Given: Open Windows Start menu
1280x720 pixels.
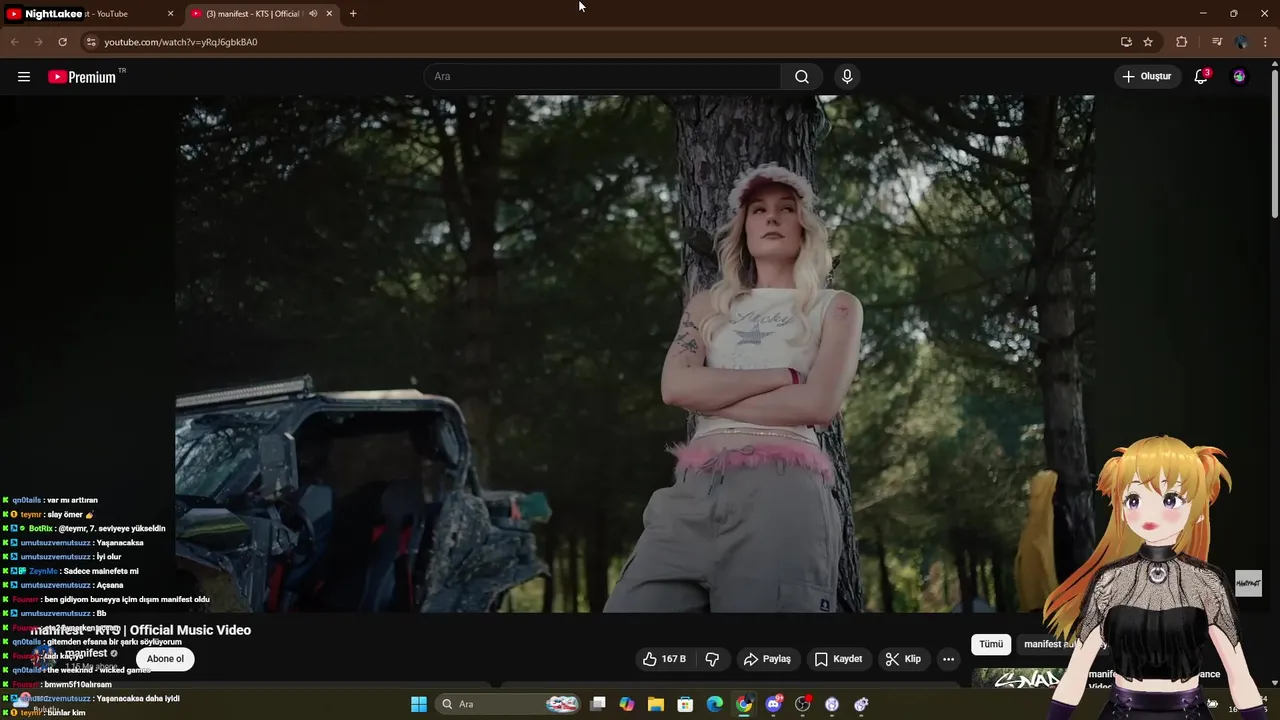Looking at the screenshot, I should (x=419, y=704).
